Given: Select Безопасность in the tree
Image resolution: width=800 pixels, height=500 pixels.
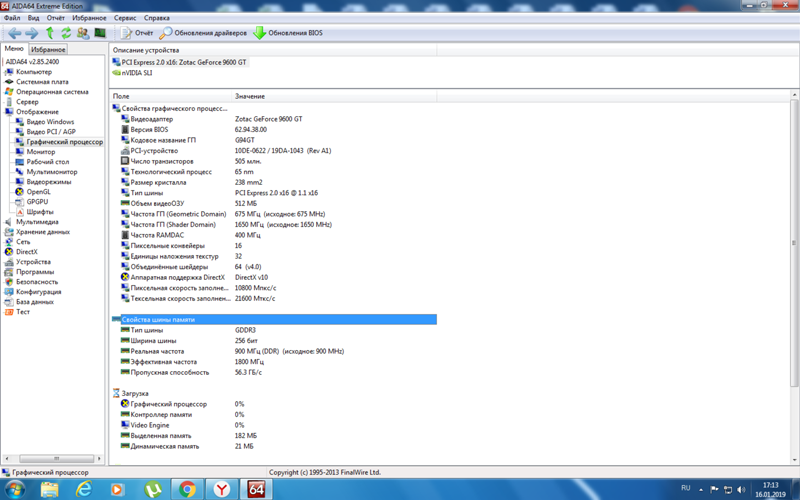Looking at the screenshot, I should pyautogui.click(x=37, y=282).
